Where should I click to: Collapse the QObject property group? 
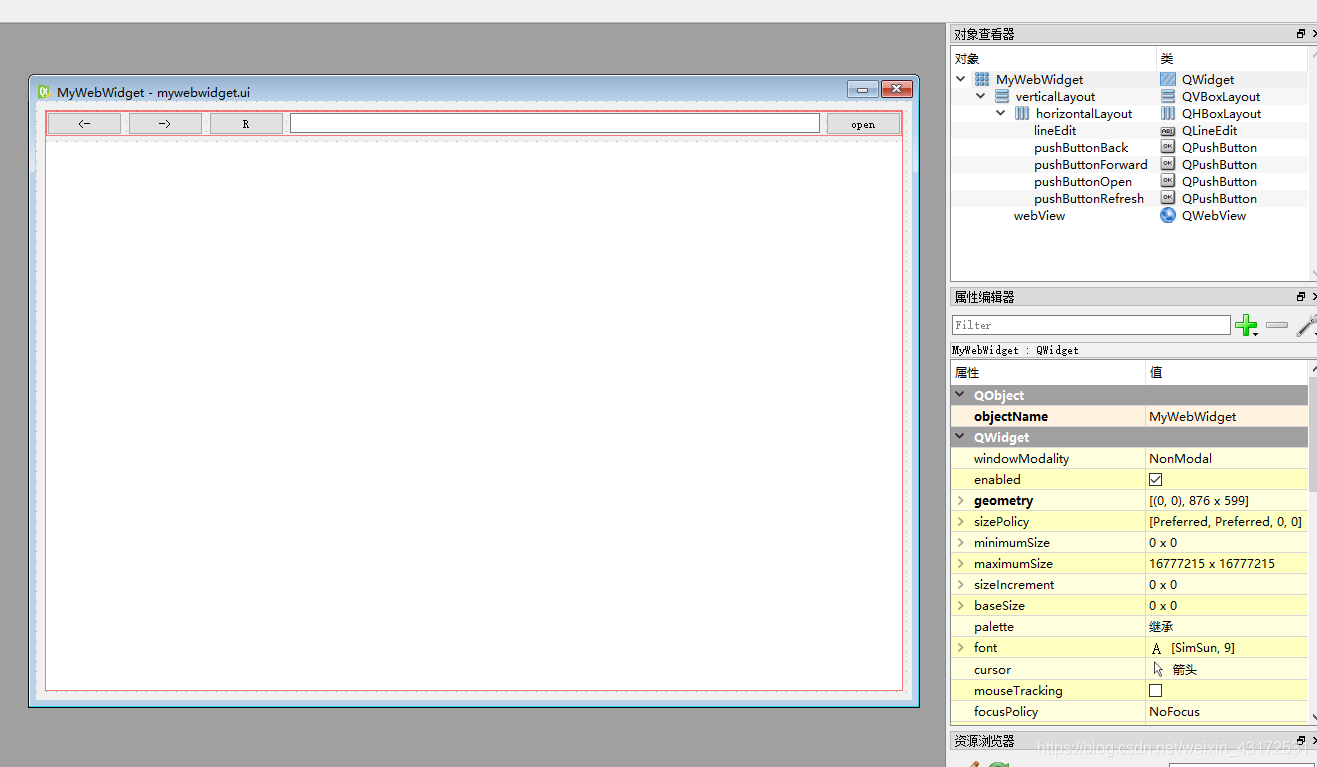961,395
